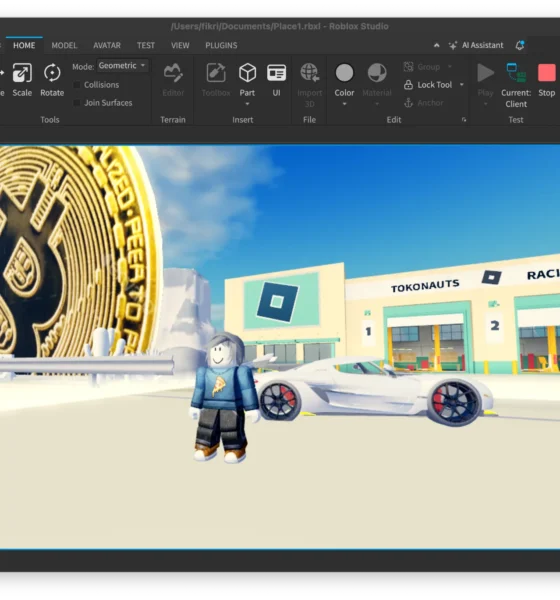The image size is (560, 600).
Task: Select the white sports car in viewport
Action: 373,390
